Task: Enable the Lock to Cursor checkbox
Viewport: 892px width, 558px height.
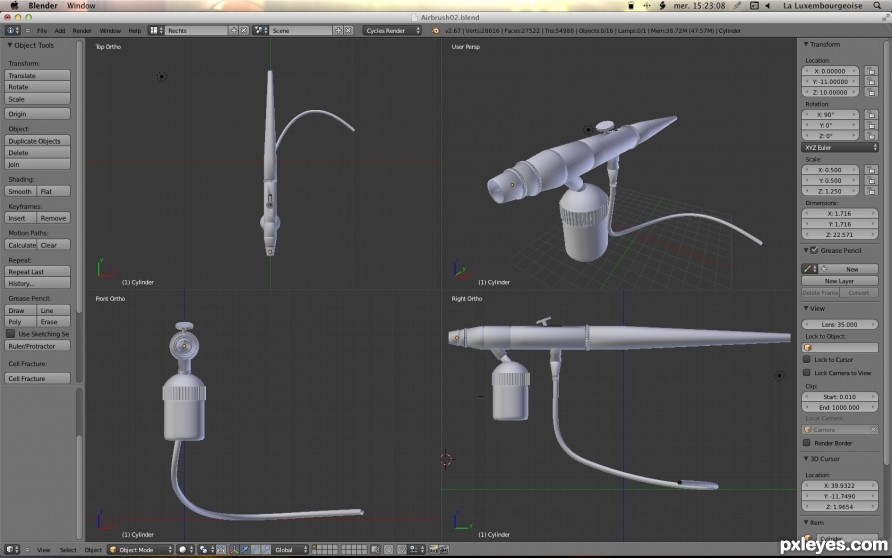Action: pos(807,359)
